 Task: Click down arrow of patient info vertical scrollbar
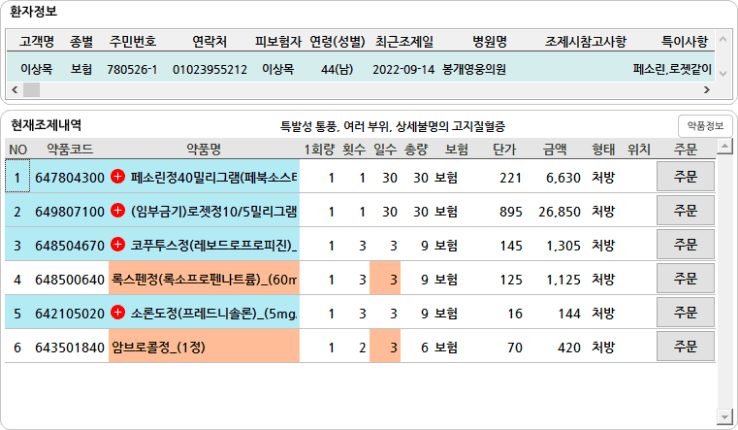click(723, 73)
